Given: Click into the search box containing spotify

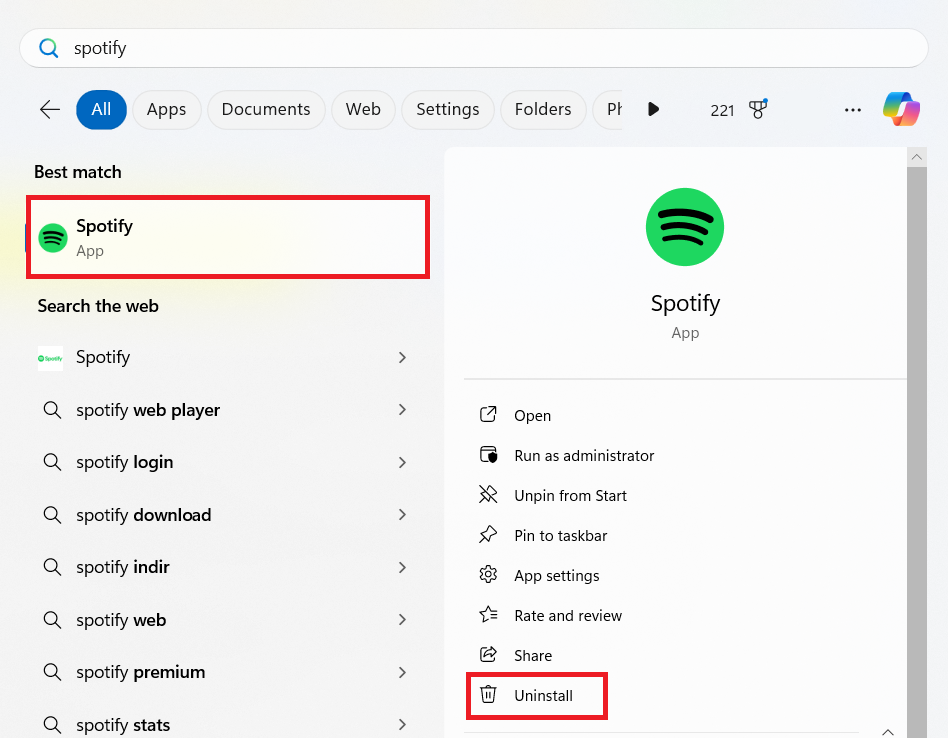Looking at the screenshot, I should [x=473, y=48].
